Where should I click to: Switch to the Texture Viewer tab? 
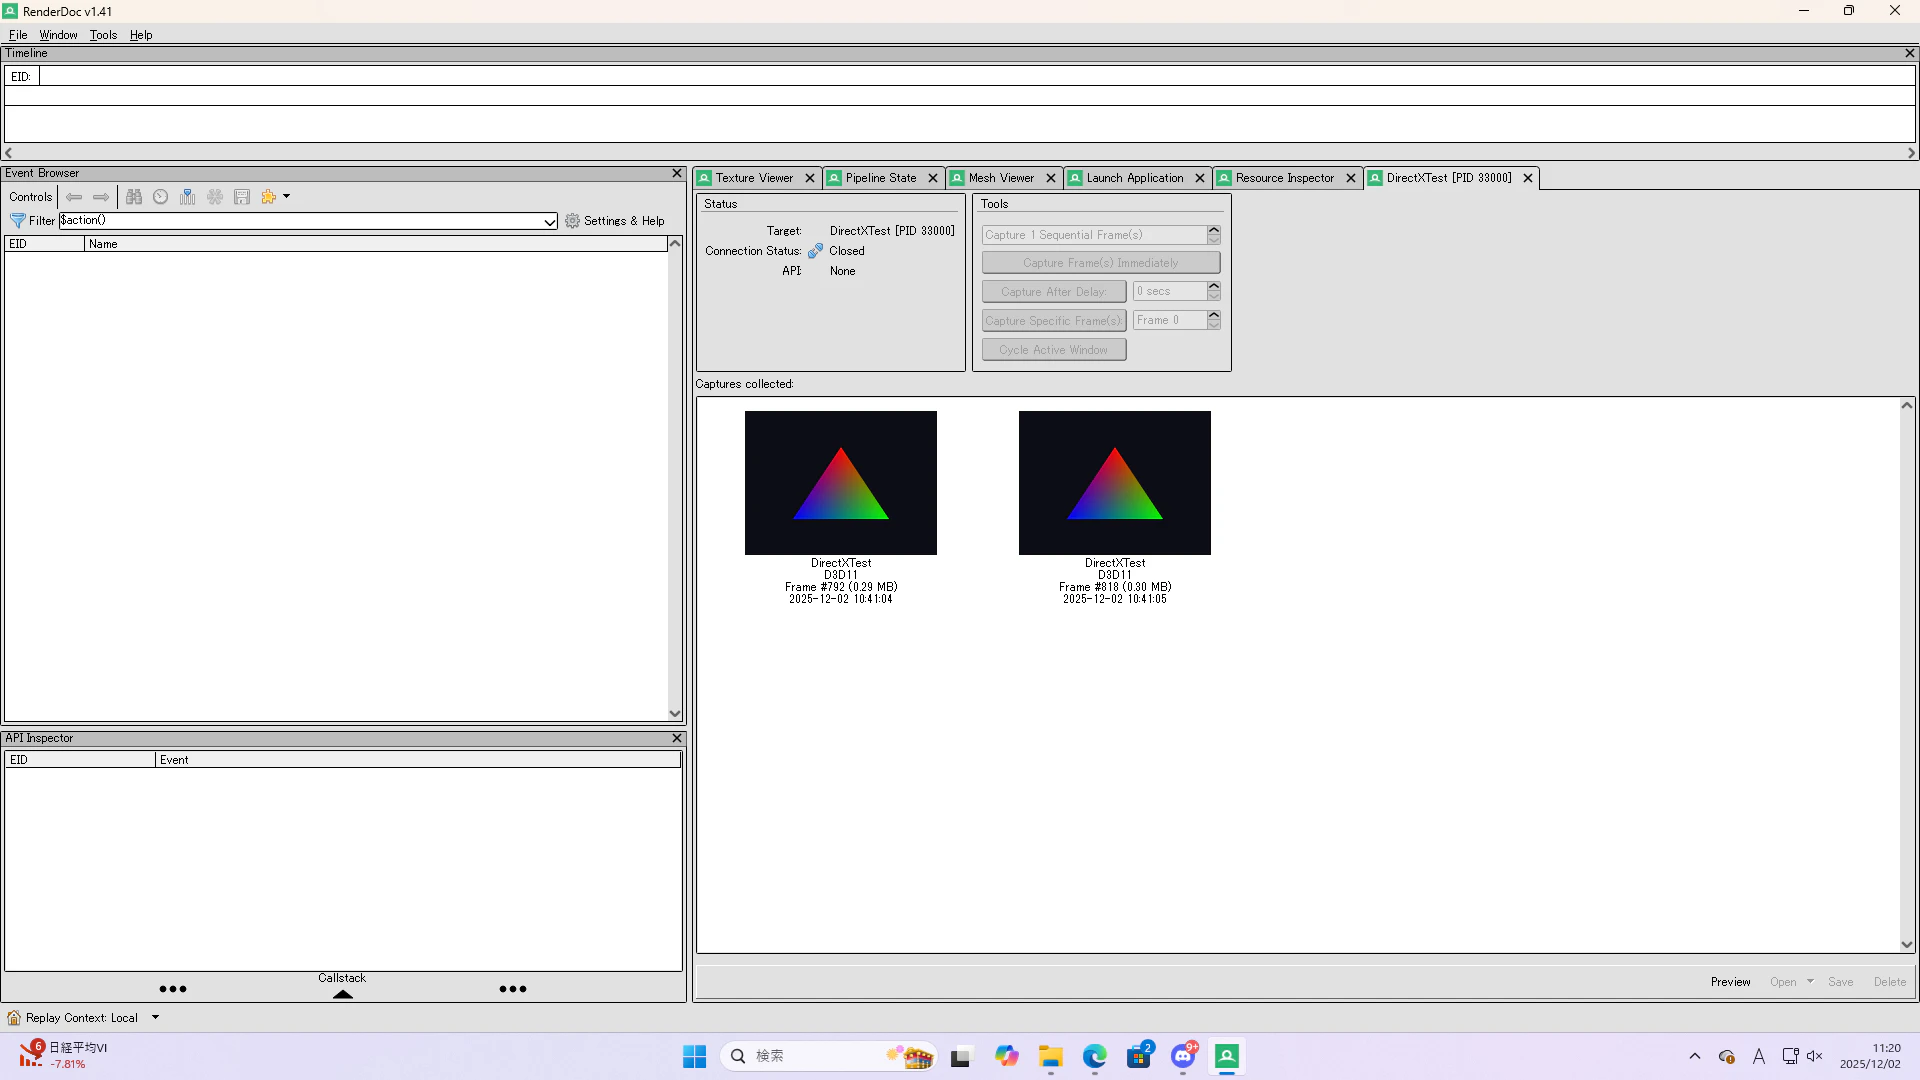click(x=754, y=178)
